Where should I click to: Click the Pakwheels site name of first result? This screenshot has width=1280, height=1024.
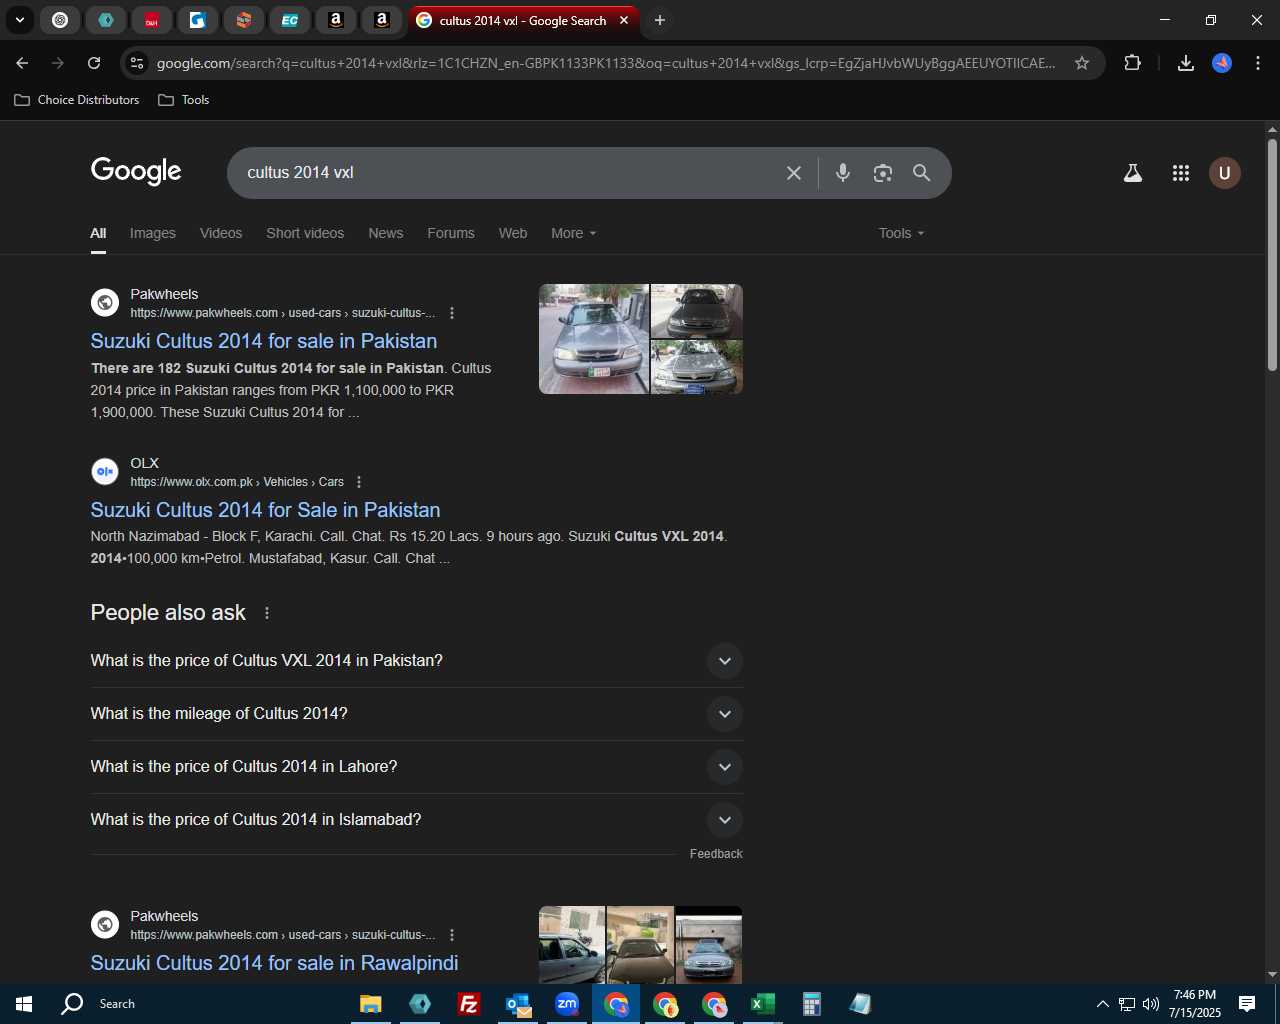click(164, 294)
